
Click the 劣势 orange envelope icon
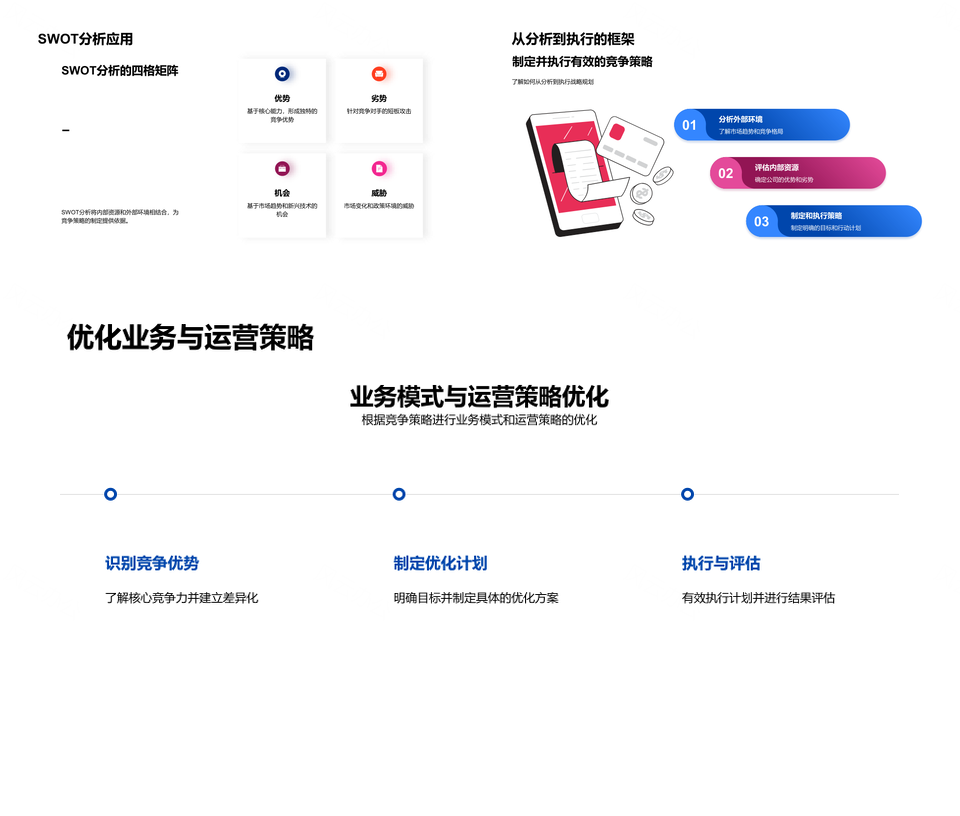tap(379, 74)
